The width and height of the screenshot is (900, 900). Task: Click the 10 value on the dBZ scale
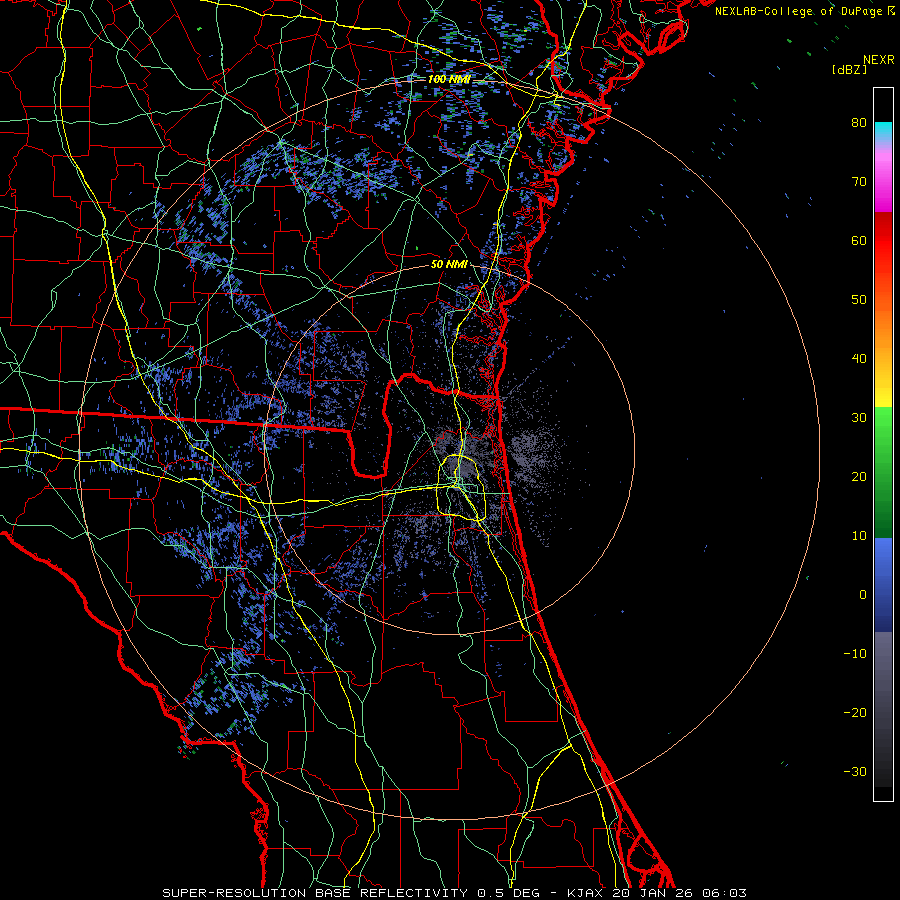[859, 536]
